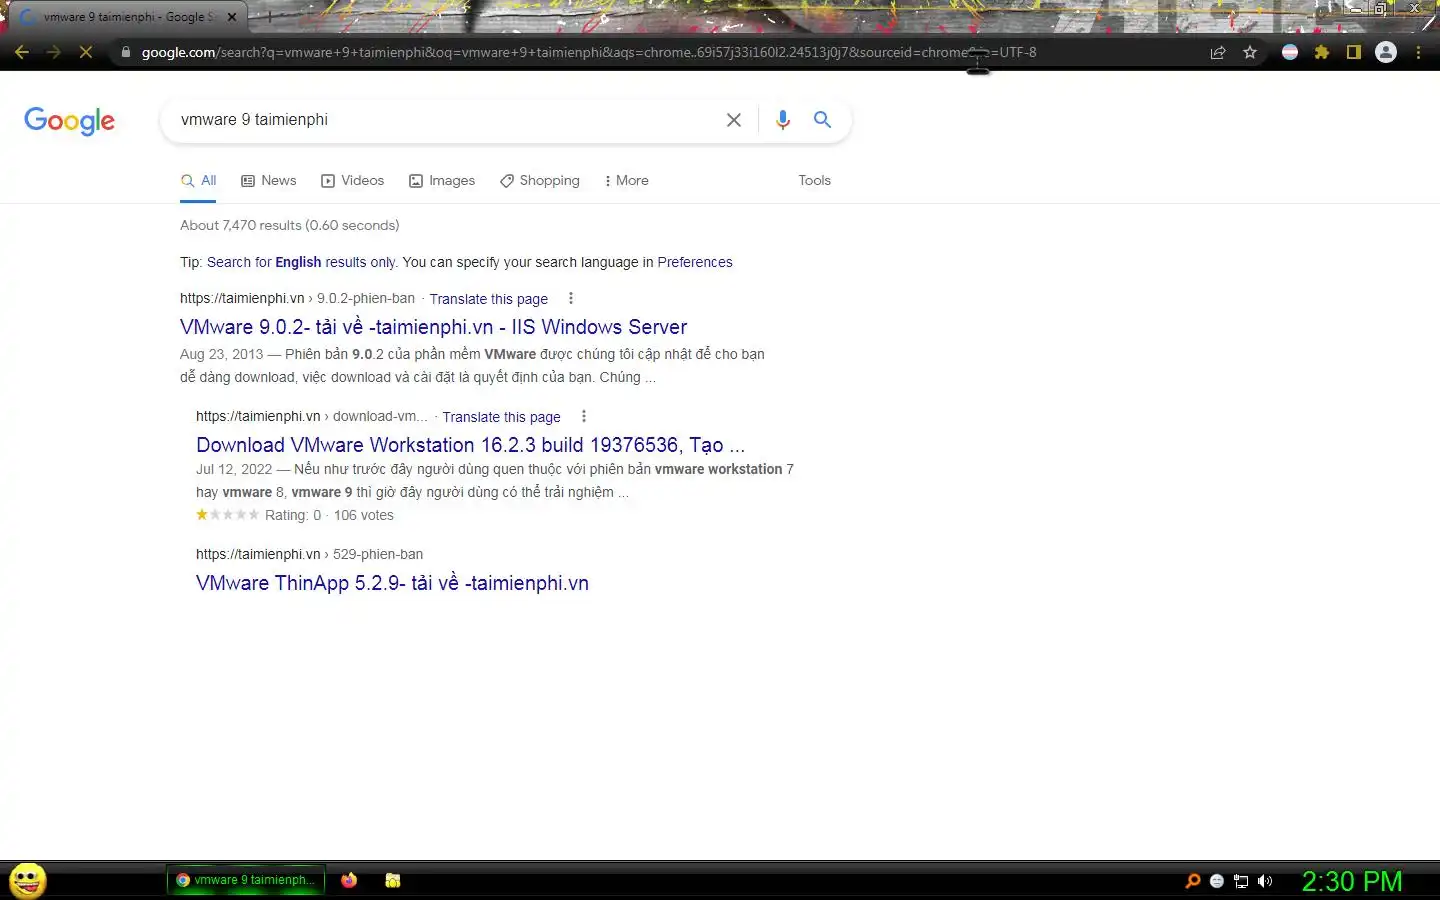Click Search for English results only
The image size is (1440, 900).
point(301,262)
